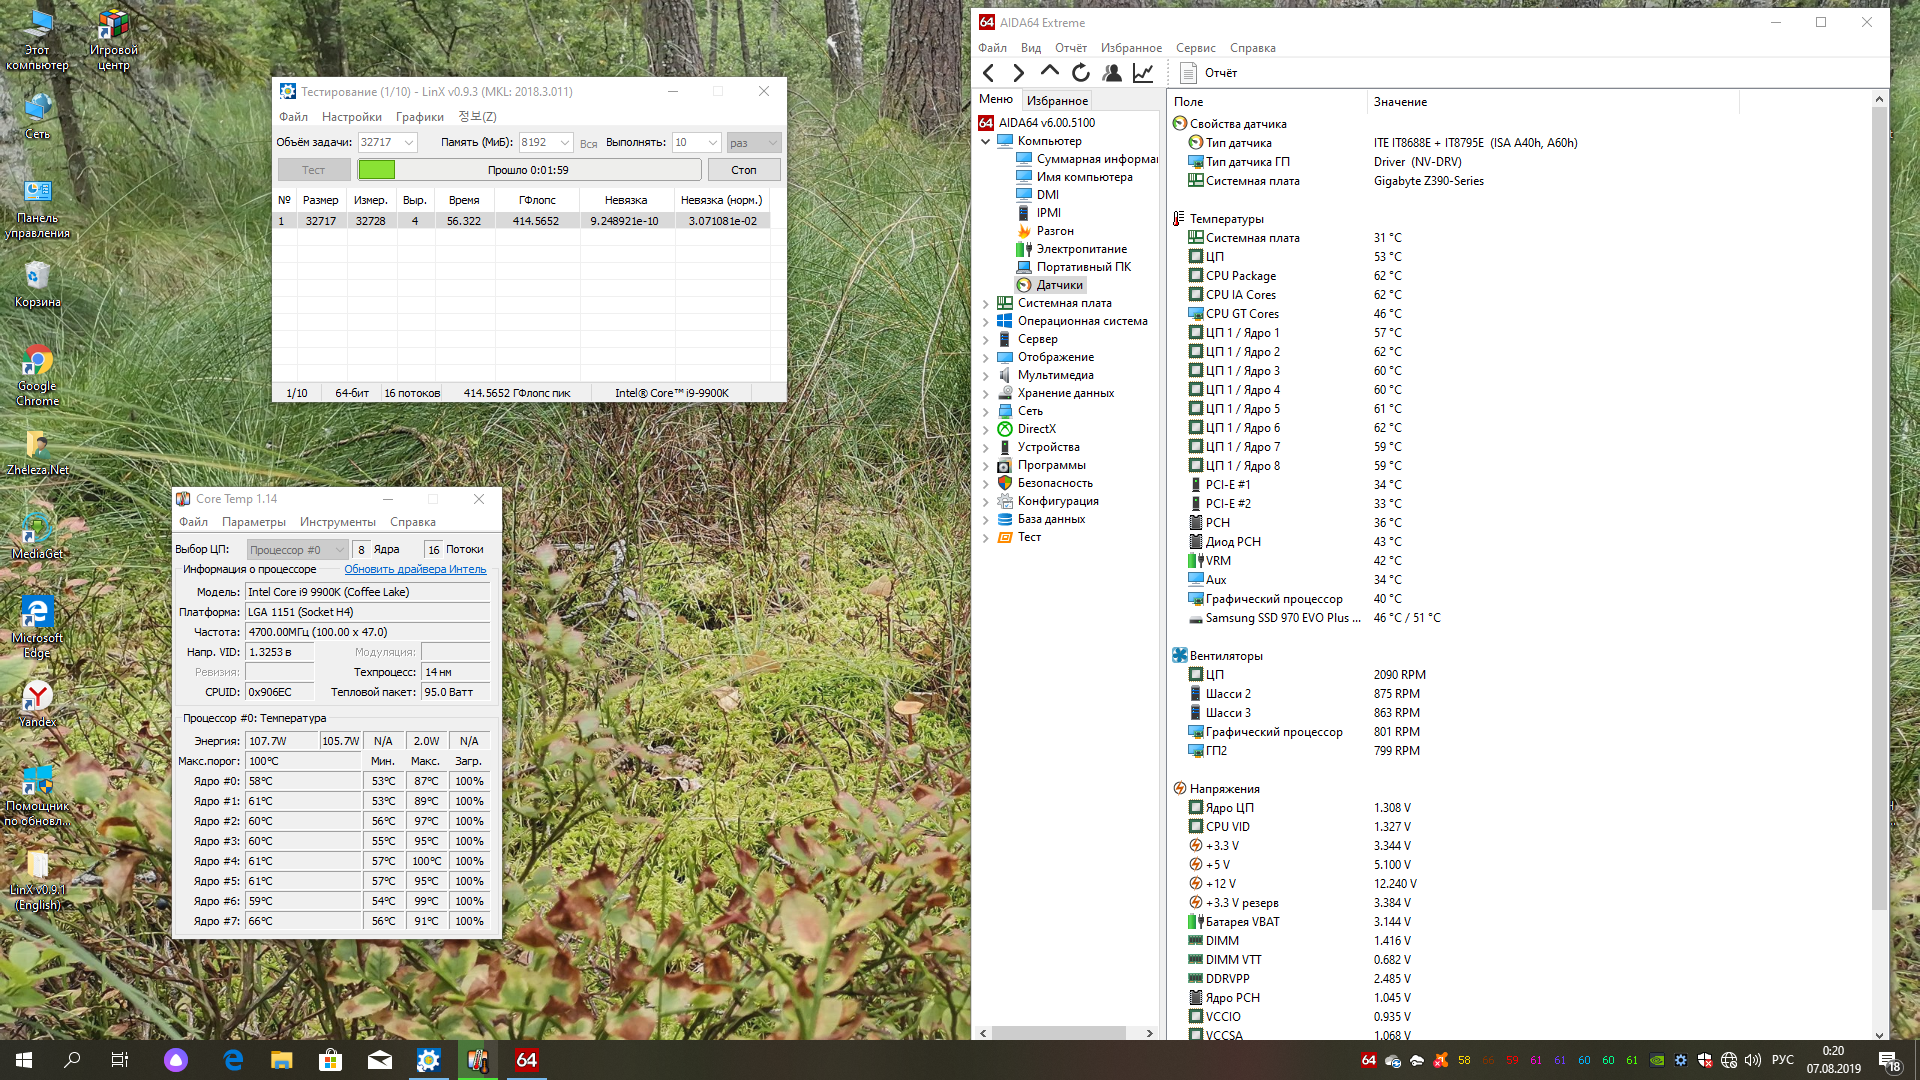Refresh the AIDA64 sensor page
The width and height of the screenshot is (1920, 1080).
[x=1080, y=73]
